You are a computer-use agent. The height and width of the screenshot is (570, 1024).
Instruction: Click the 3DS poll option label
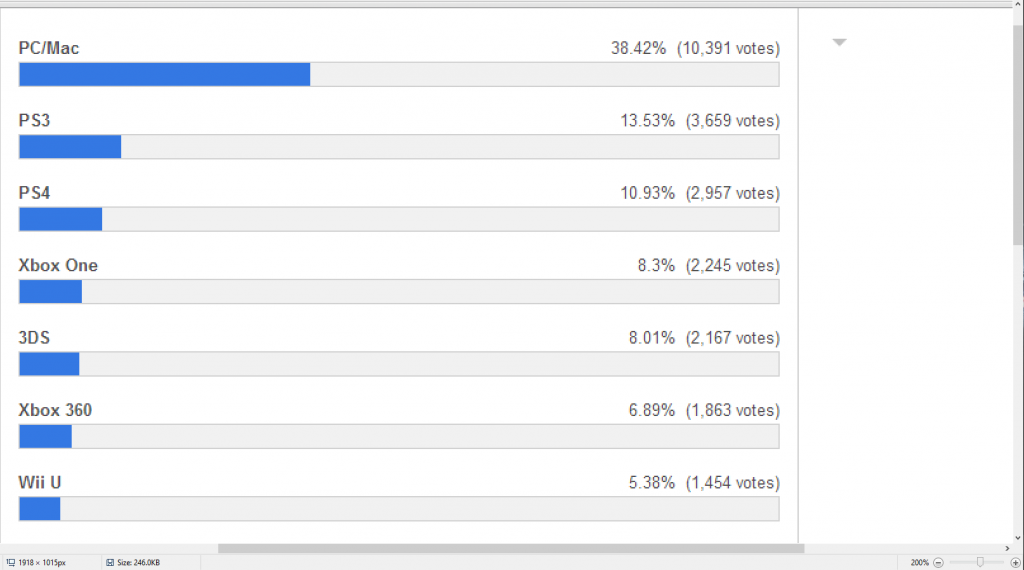(x=34, y=338)
